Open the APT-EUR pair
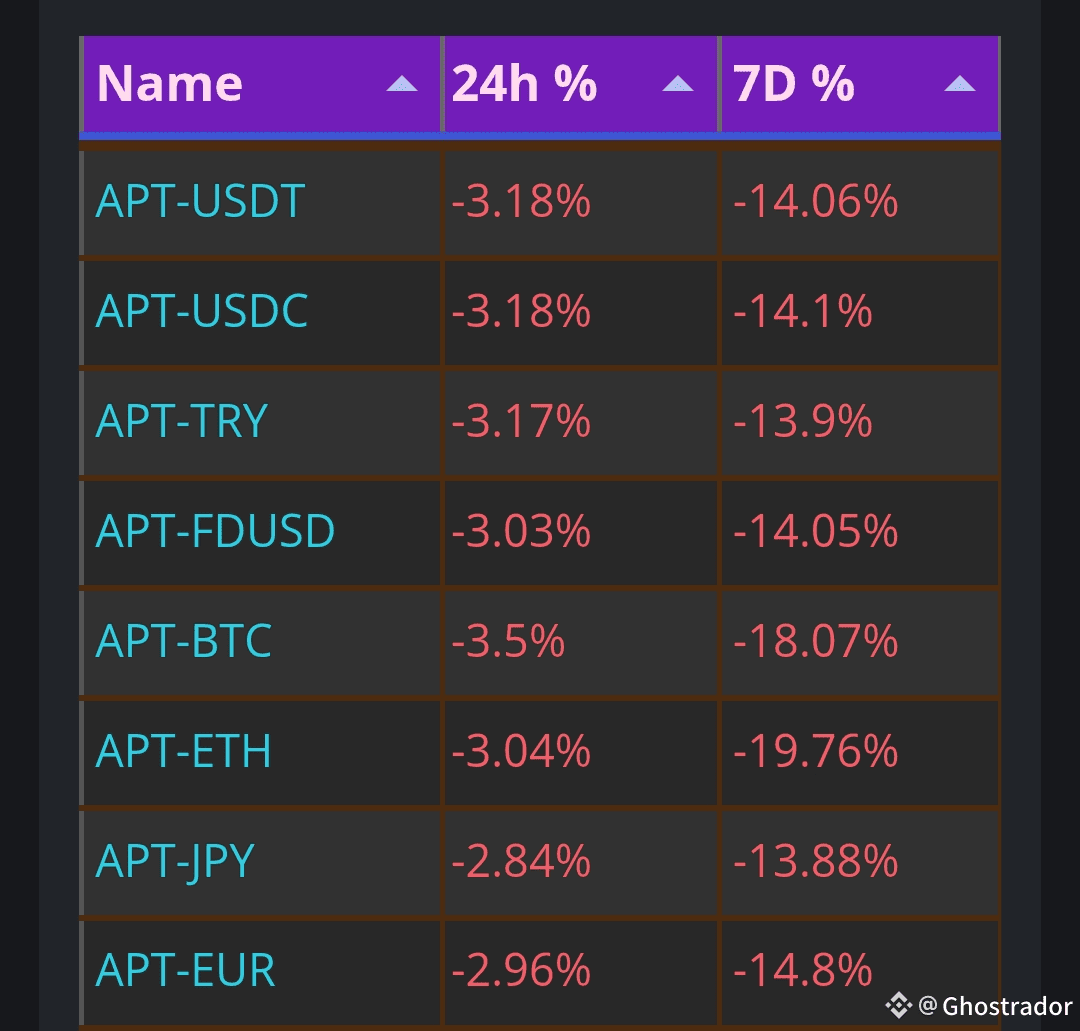Viewport: 1080px width, 1031px height. [186, 971]
